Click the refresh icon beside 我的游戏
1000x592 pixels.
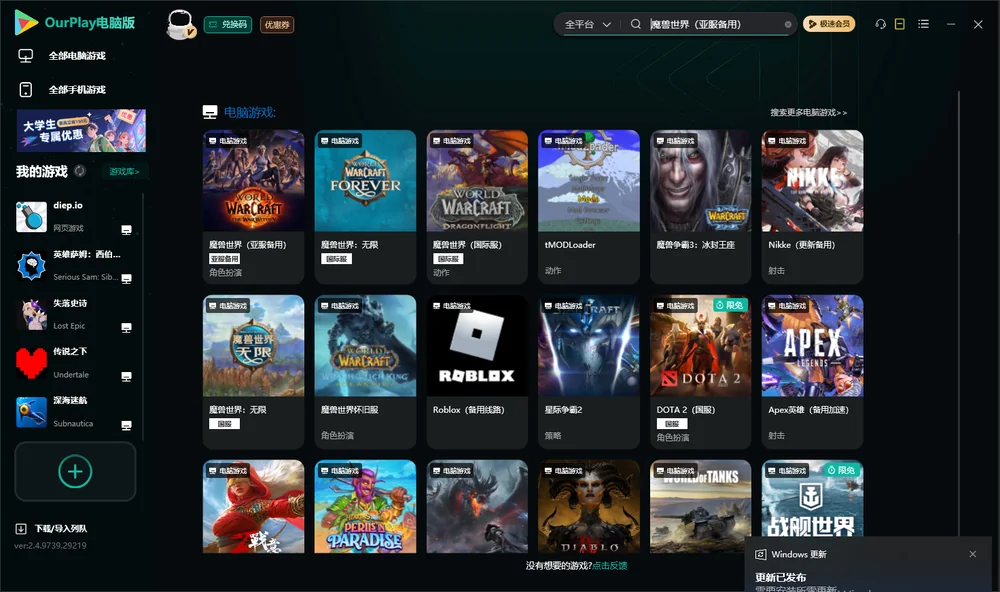80,171
